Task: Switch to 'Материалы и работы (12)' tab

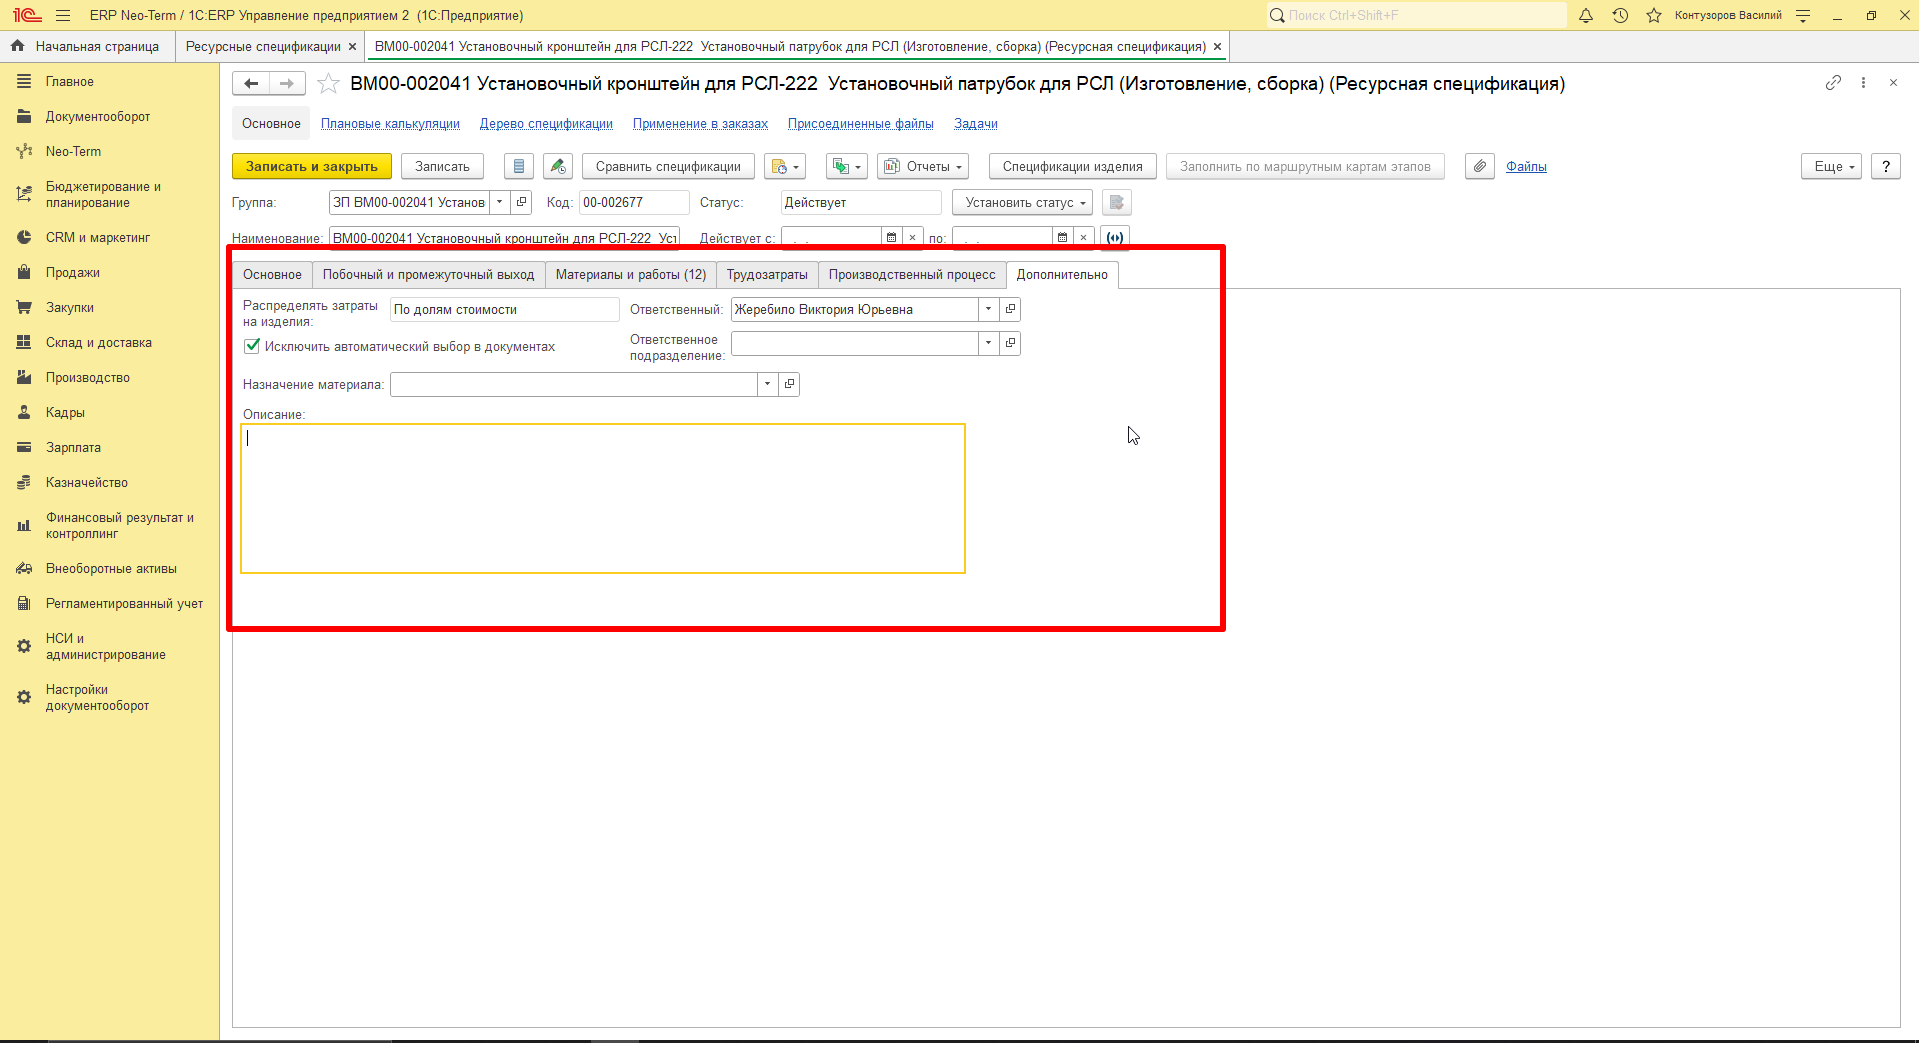Action: click(x=631, y=274)
